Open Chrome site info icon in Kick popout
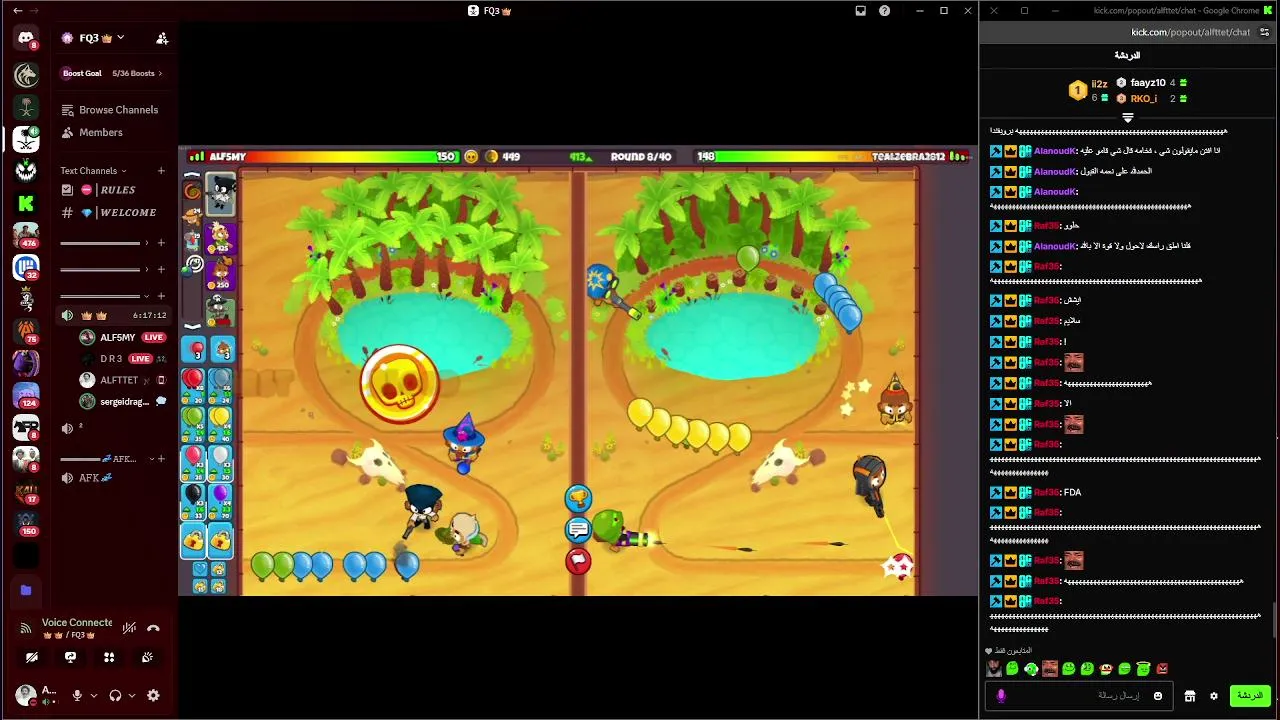This screenshot has height=720, width=1280. (1264, 32)
